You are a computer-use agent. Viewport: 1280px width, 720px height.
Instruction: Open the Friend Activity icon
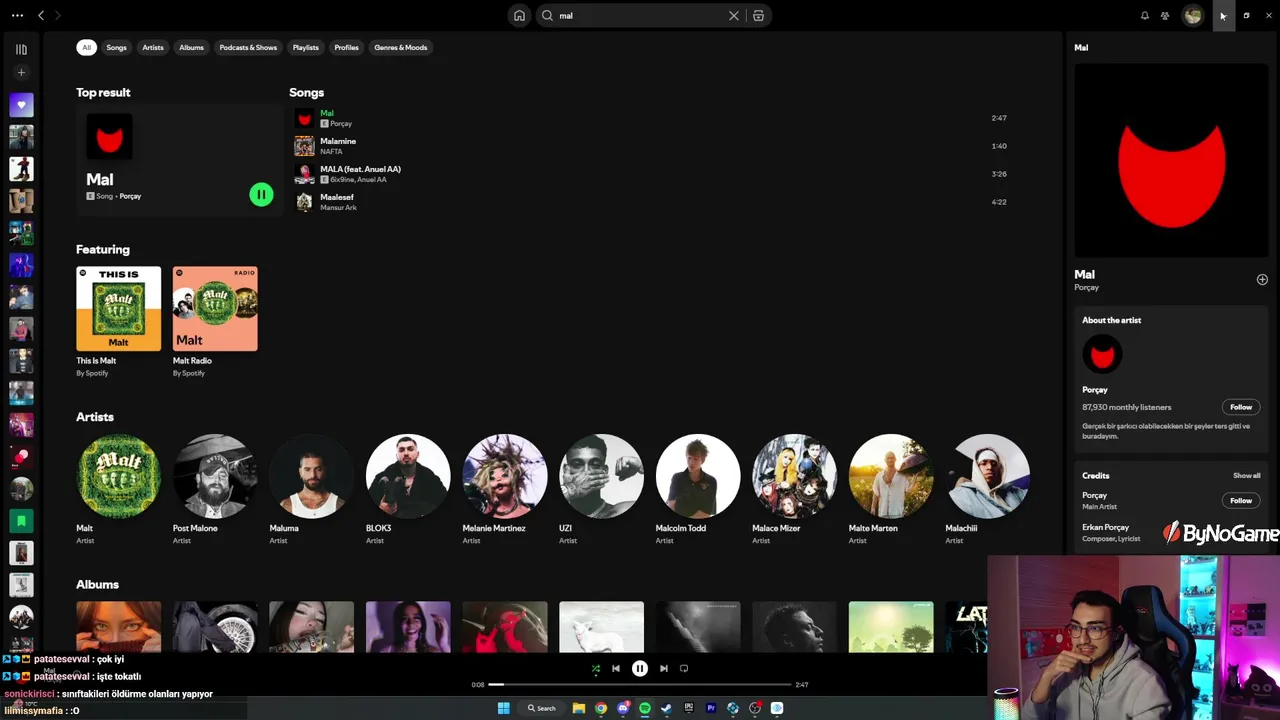tap(1166, 15)
